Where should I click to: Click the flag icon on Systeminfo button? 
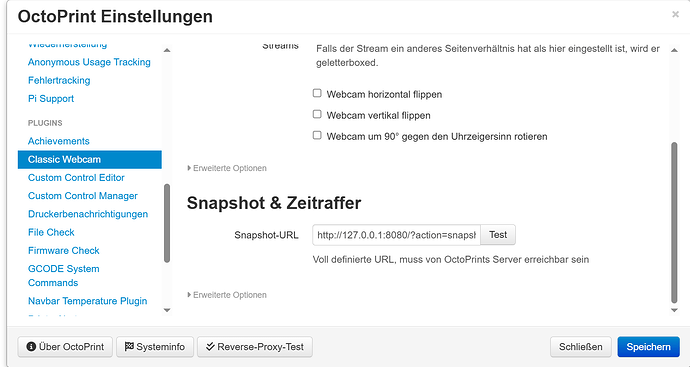tap(129, 347)
